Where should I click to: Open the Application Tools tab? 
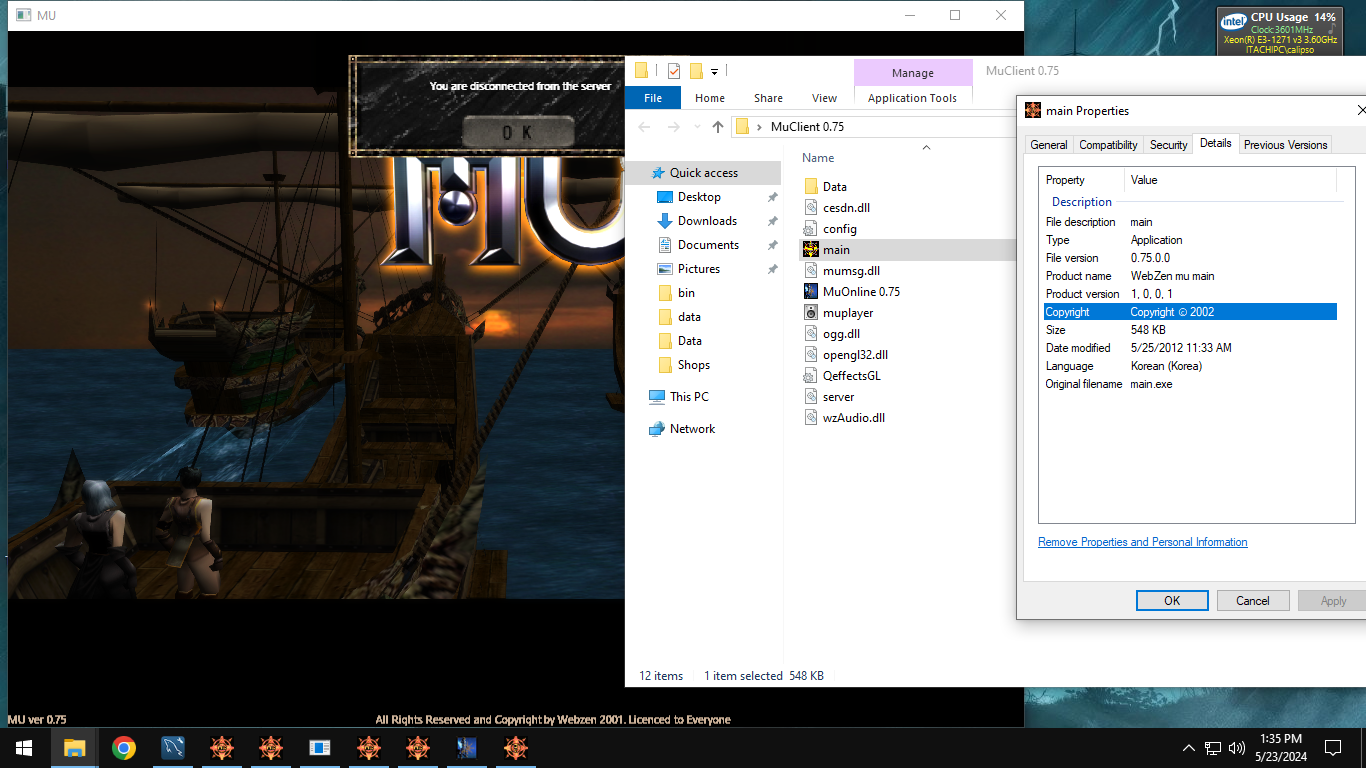[x=913, y=98]
